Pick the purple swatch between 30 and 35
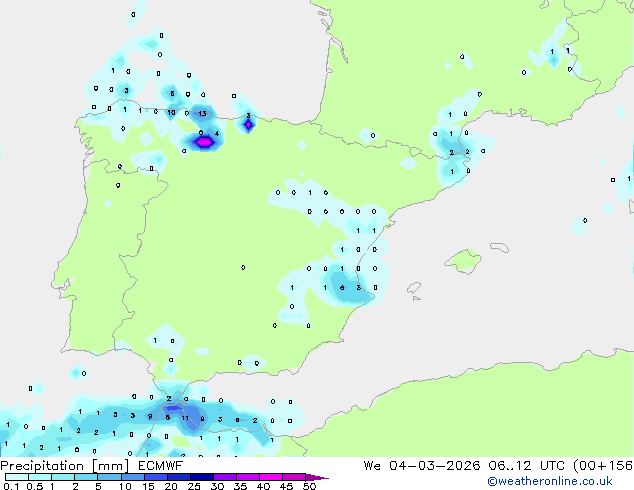 pos(225,477)
